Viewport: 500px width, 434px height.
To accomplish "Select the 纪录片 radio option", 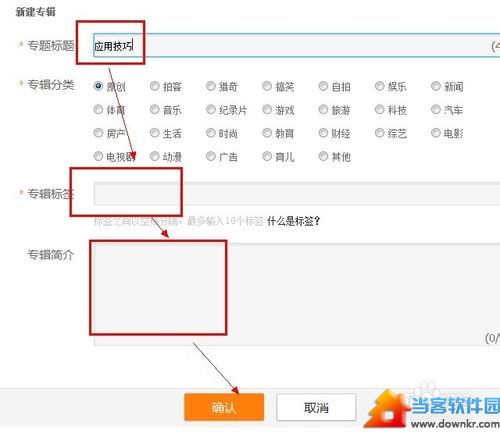I will [x=211, y=109].
